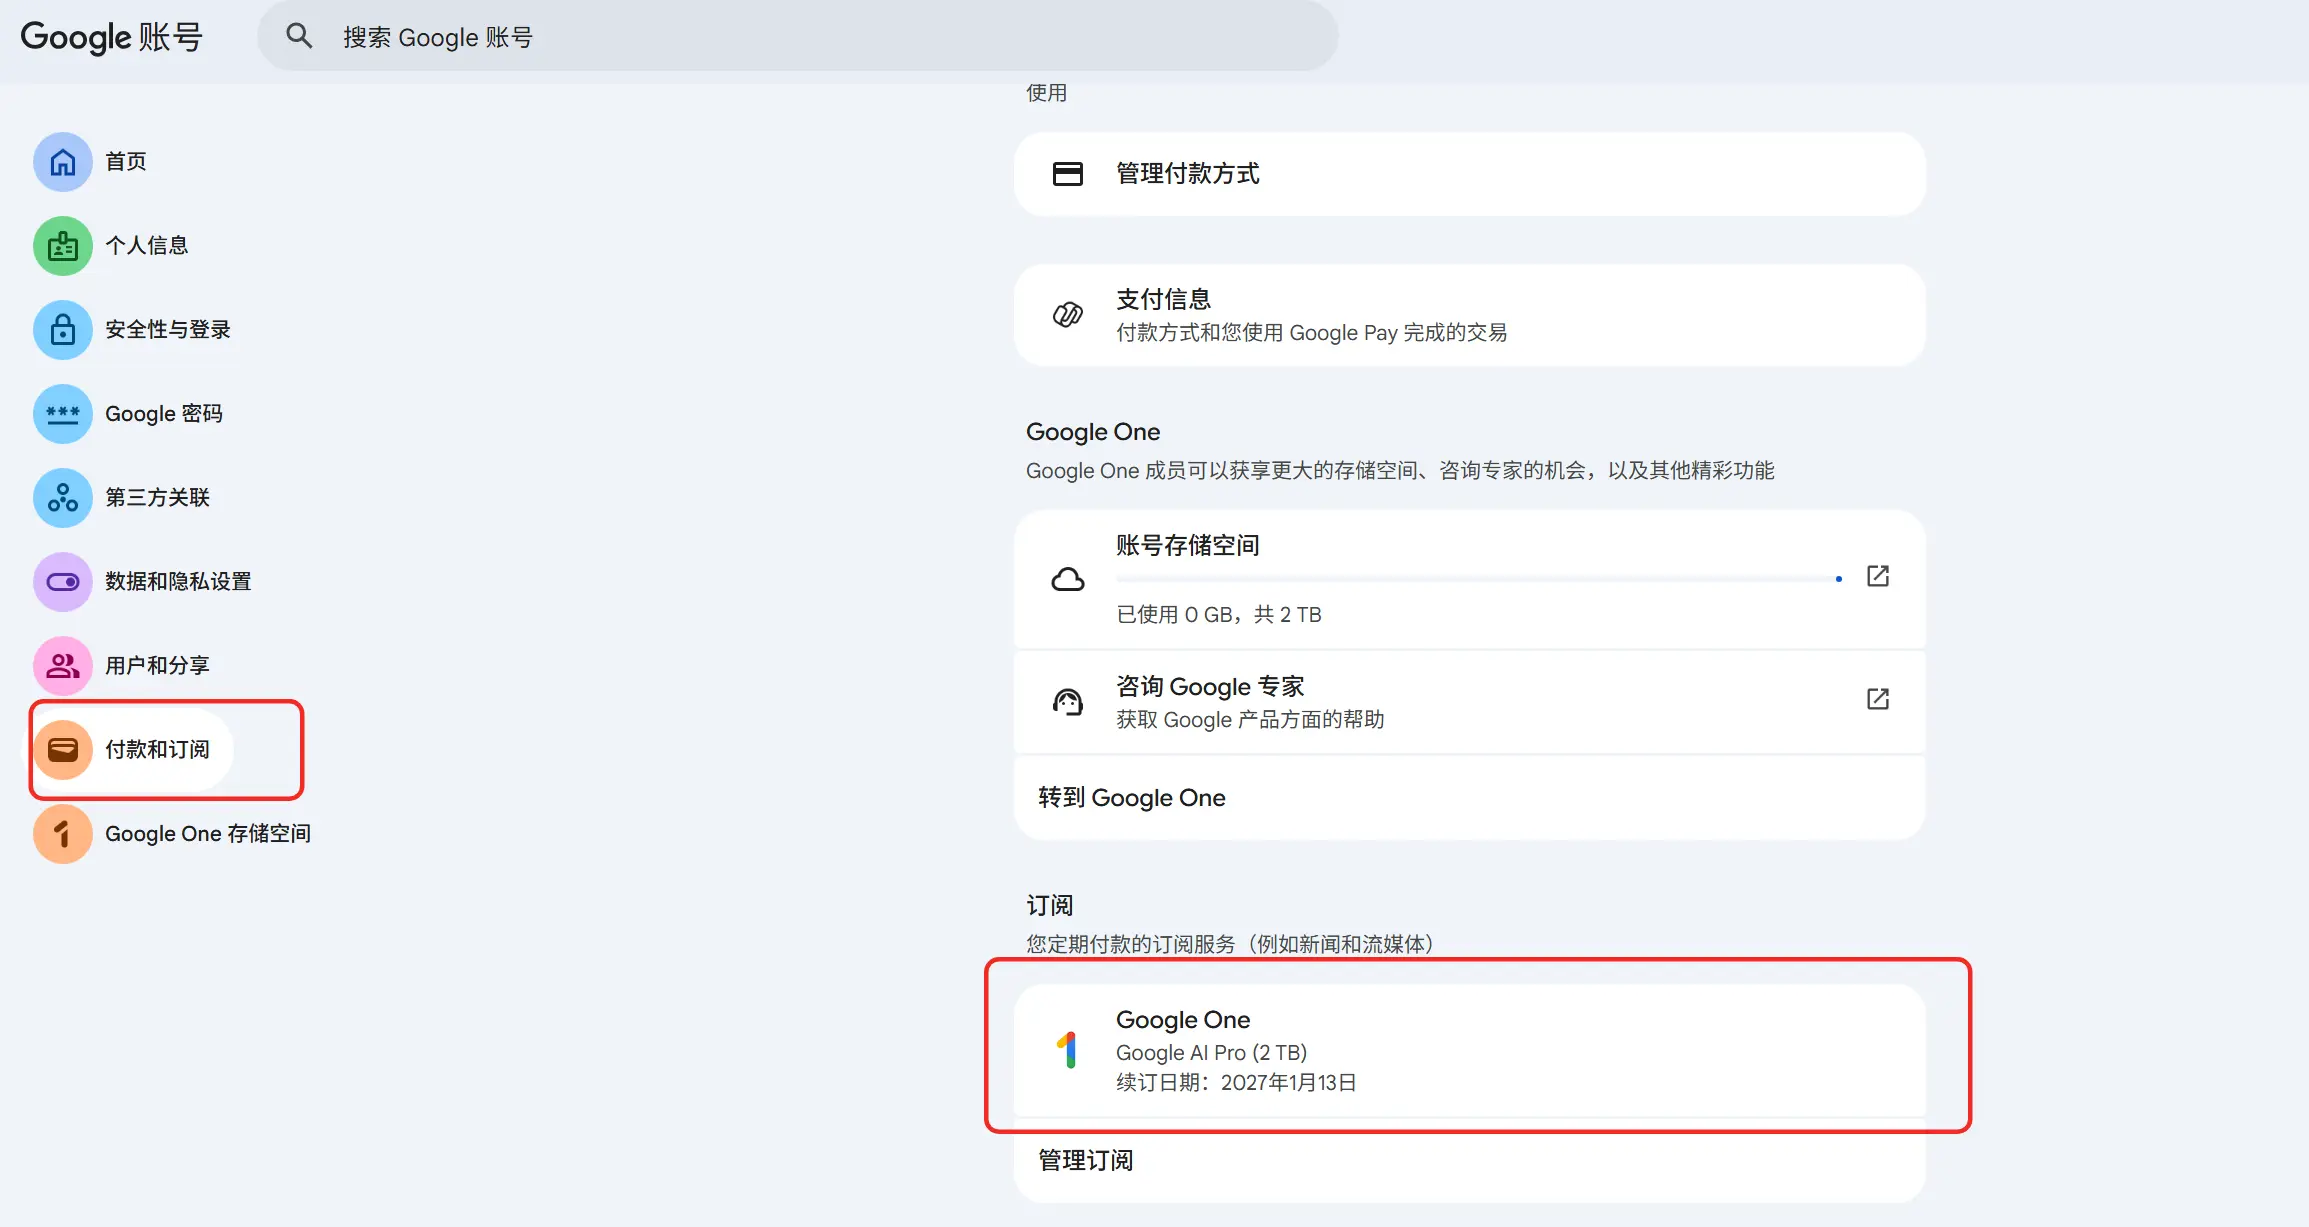The image size is (2309, 1227).
Task: Click the 转到 Google One link
Action: (1131, 798)
